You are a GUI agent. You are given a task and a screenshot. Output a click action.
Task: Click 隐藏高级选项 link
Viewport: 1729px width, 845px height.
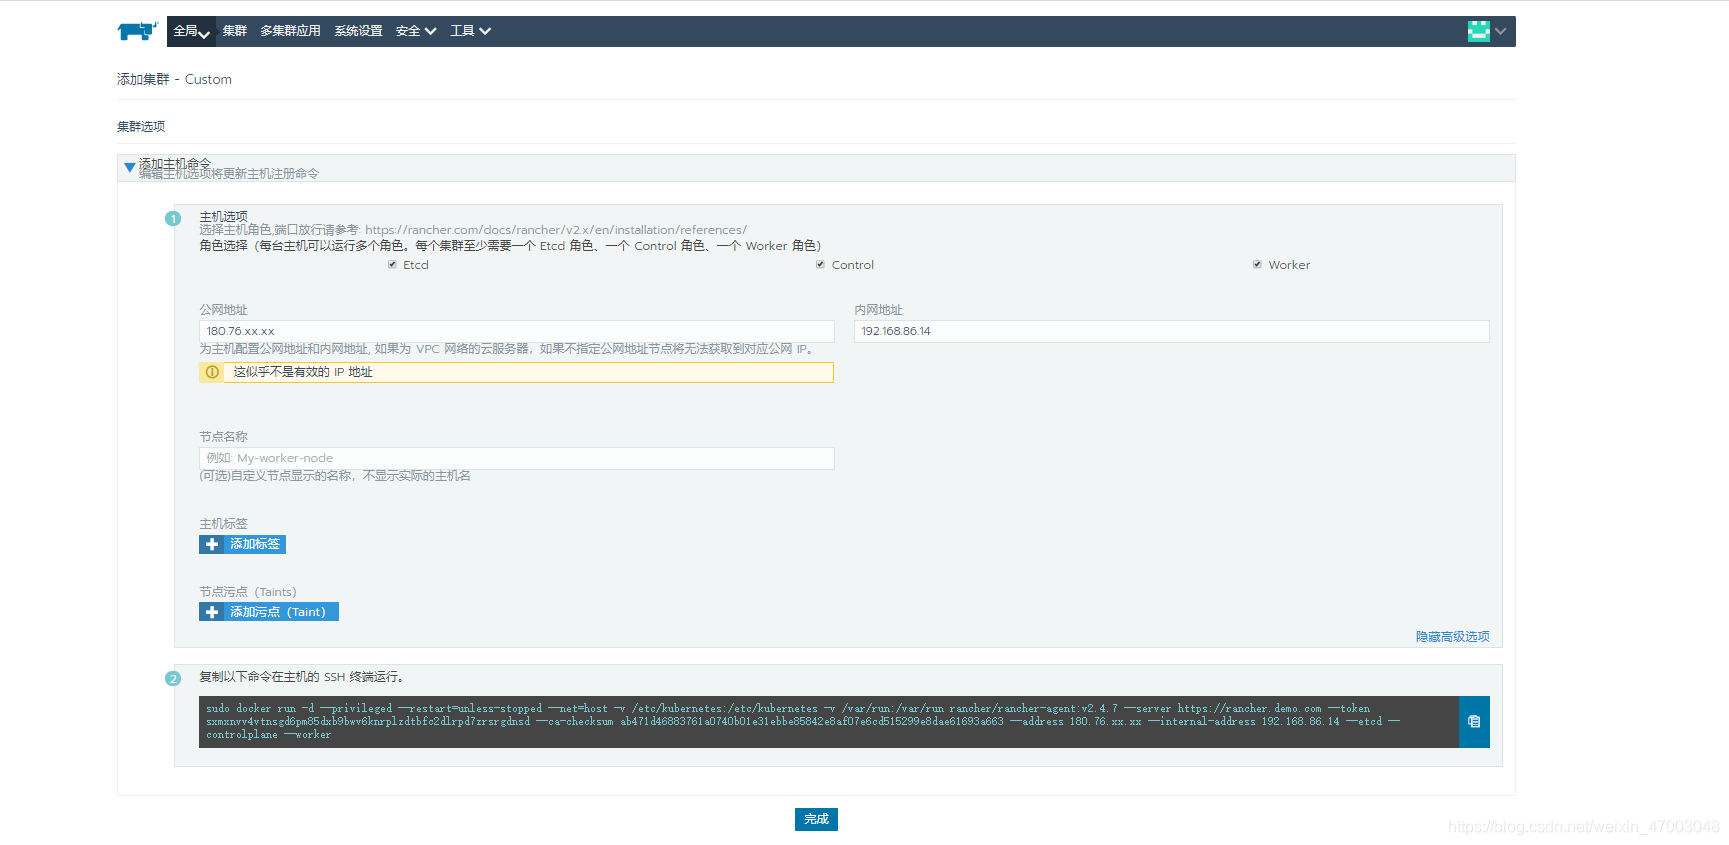coord(1452,637)
